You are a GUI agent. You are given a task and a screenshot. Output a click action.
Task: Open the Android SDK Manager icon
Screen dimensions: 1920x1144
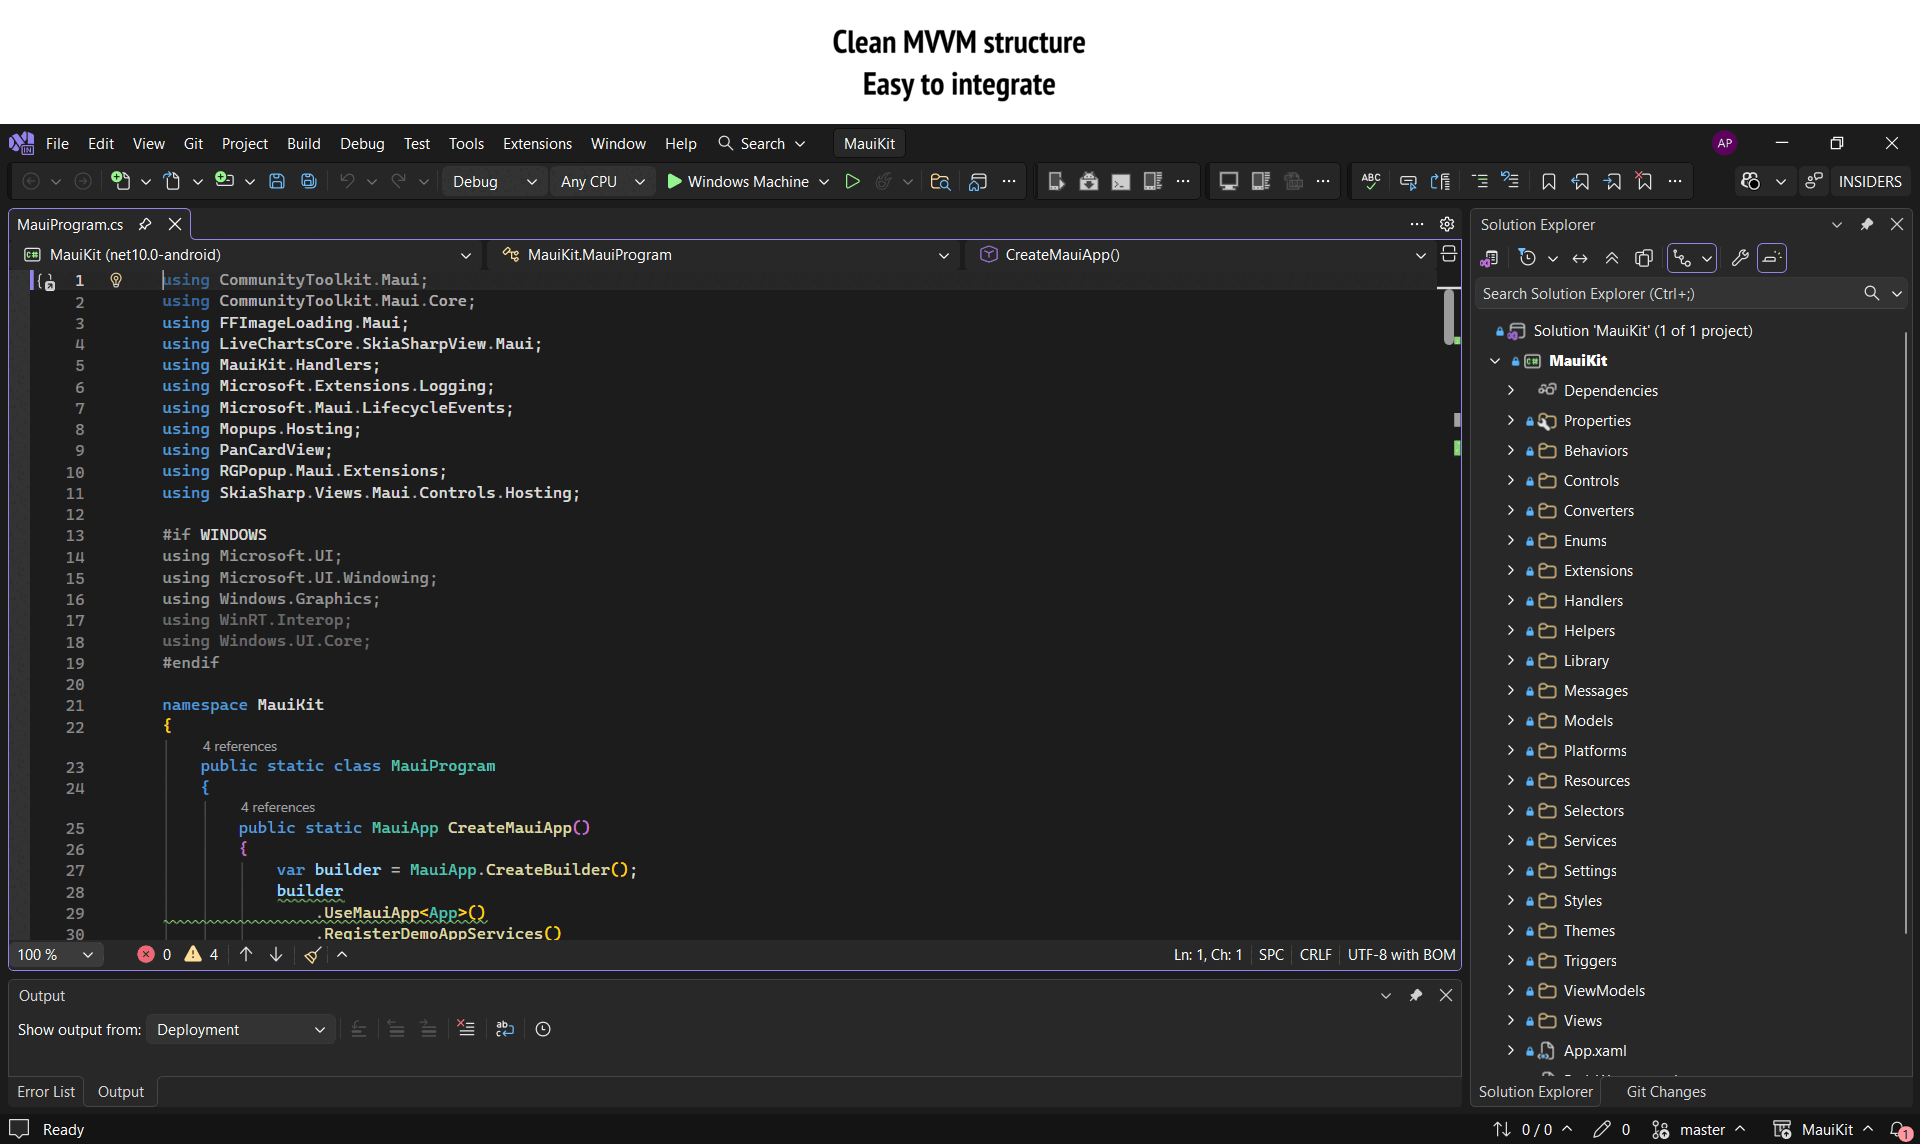coord(1088,182)
